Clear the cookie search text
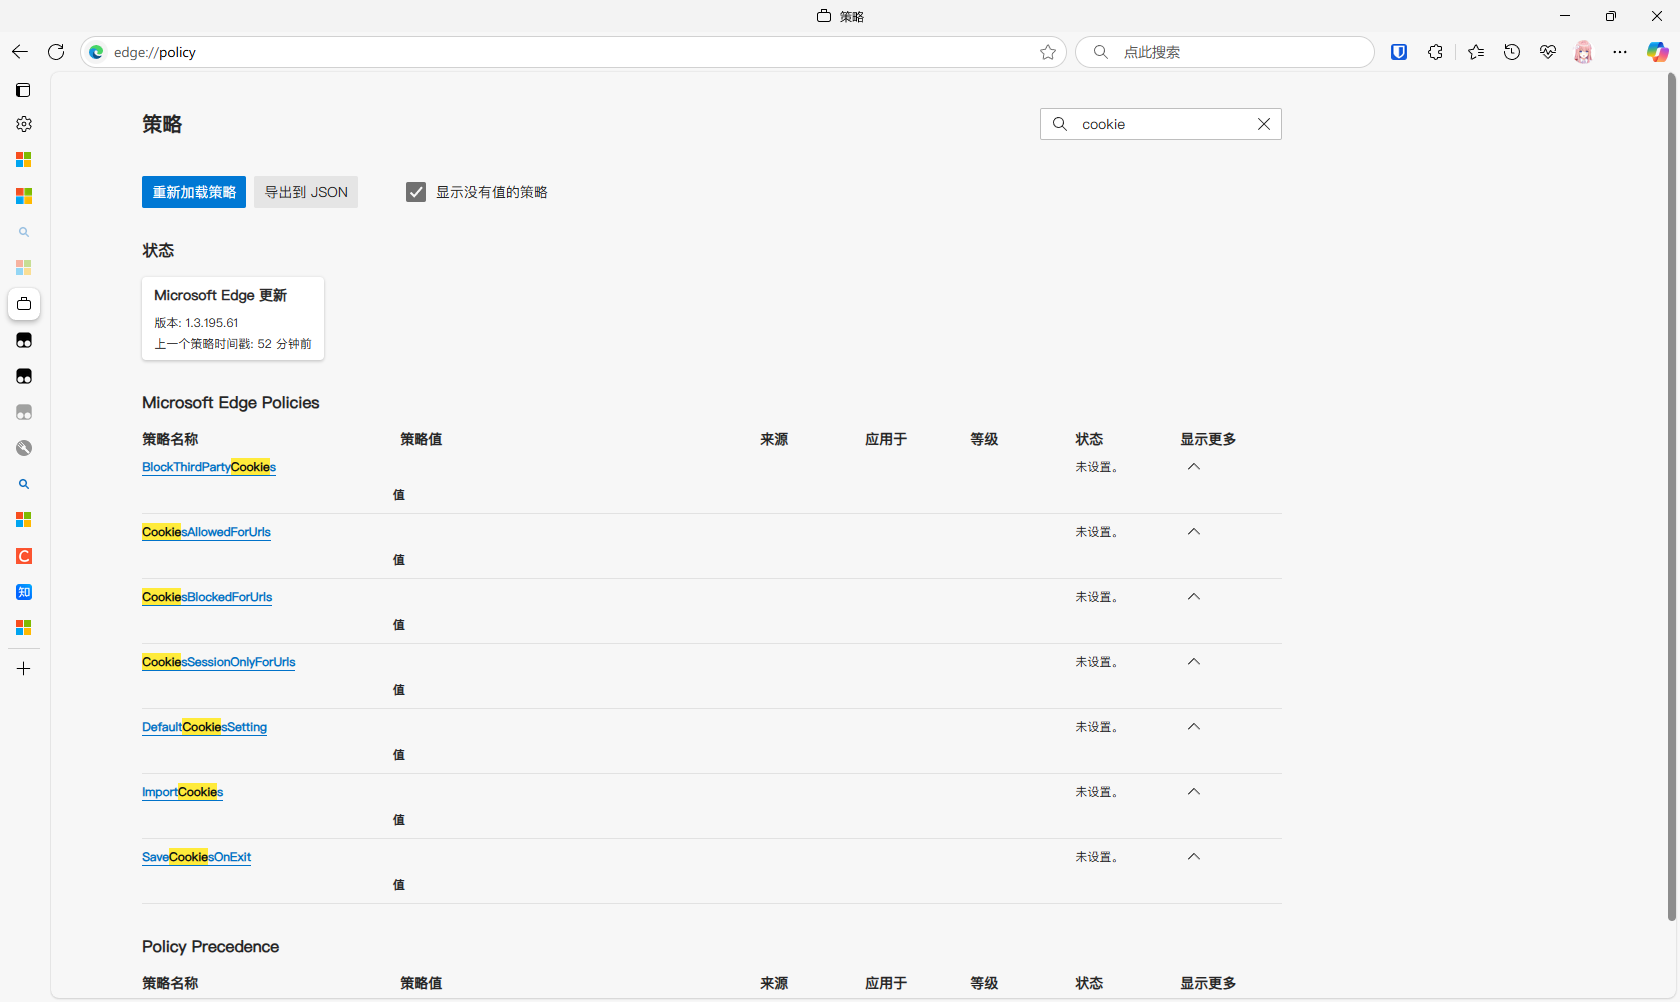This screenshot has height=1002, width=1680. (x=1264, y=124)
